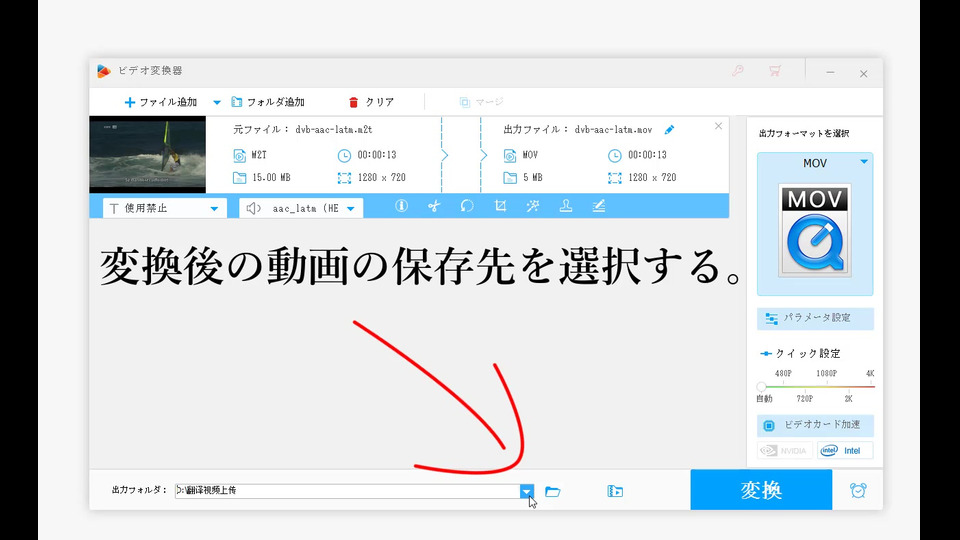This screenshot has width=960, height=540.
Task: Click the output folder path field
Action: 347,490
